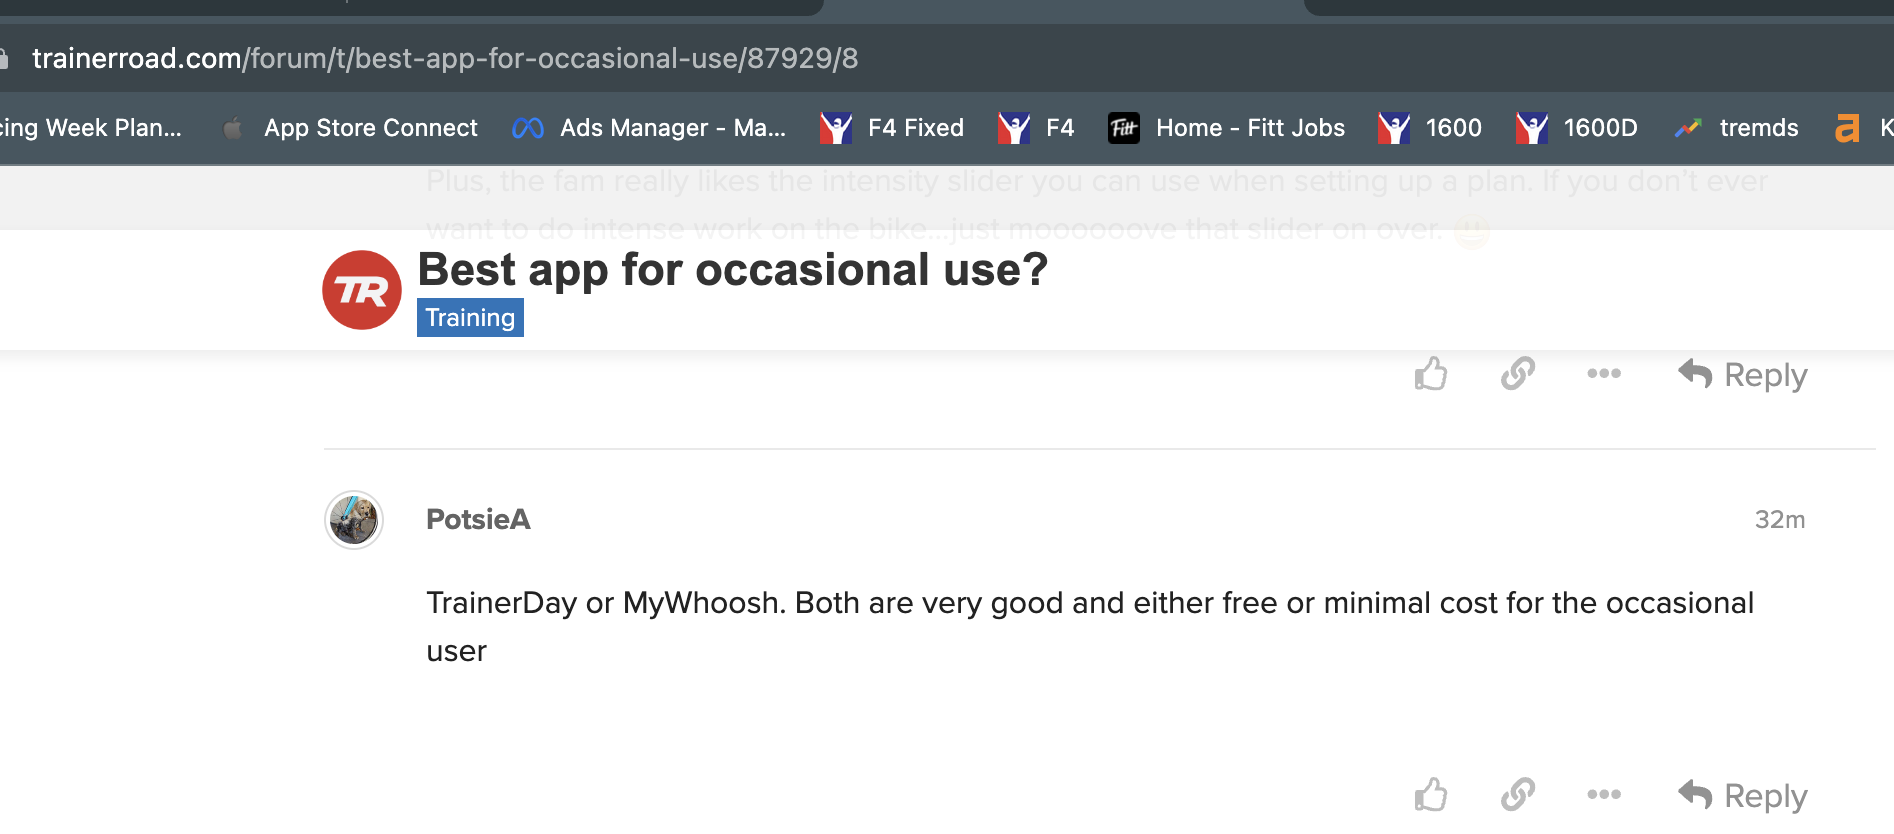The image size is (1894, 834).
Task: Open the tremds bookmark
Action: coord(1736,128)
